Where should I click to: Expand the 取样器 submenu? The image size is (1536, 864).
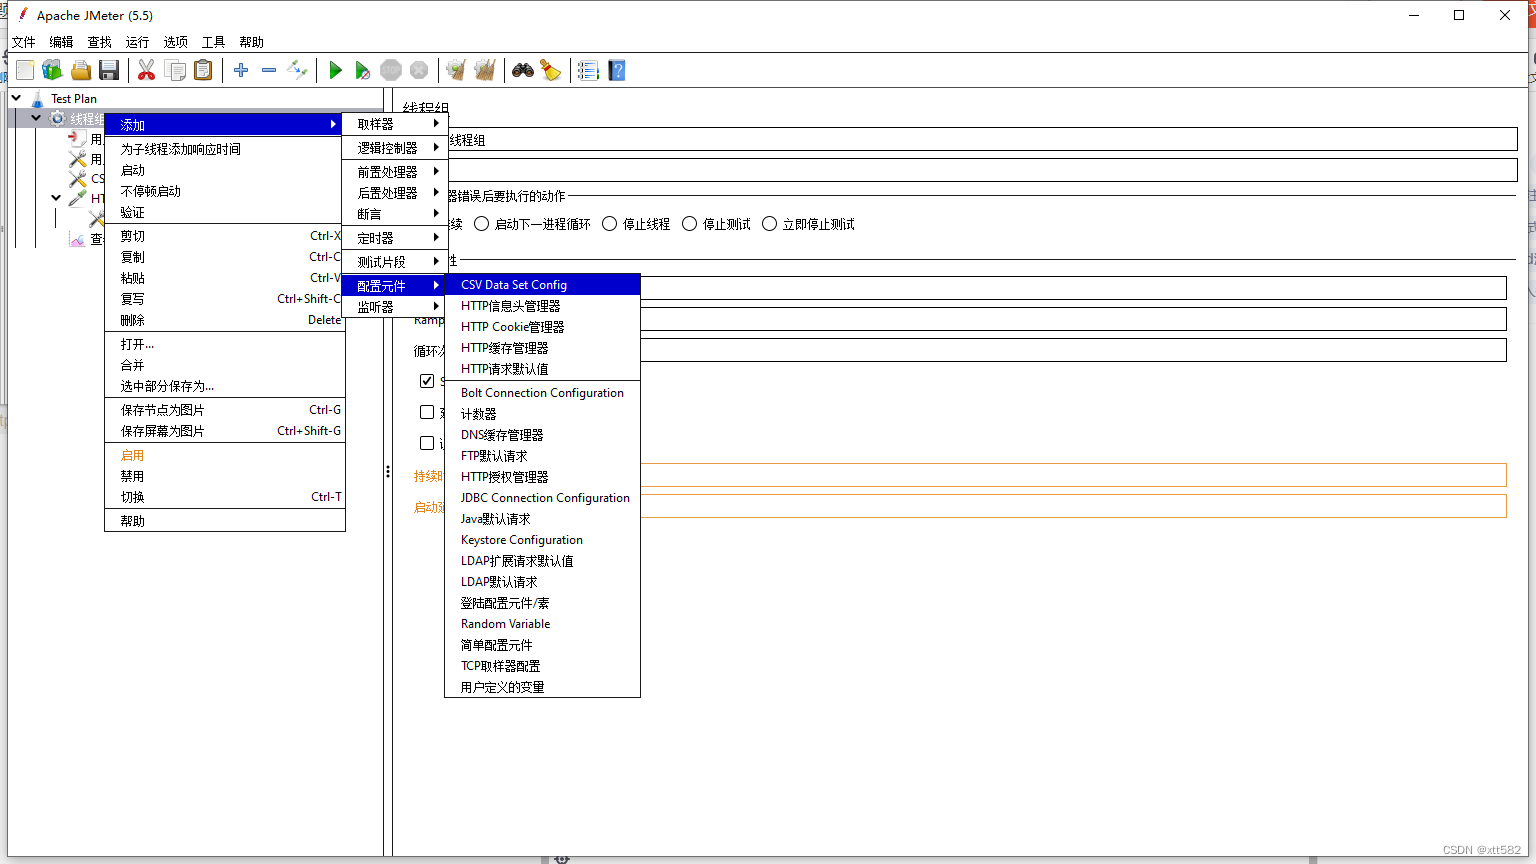(x=394, y=124)
